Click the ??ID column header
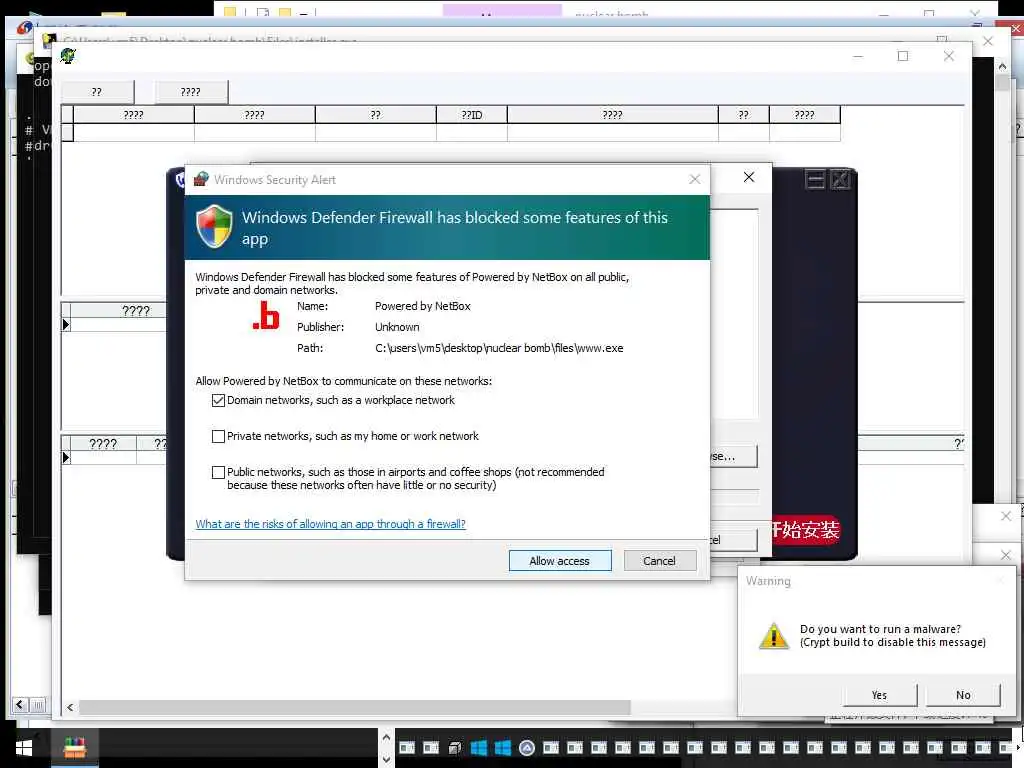Viewport: 1024px width, 768px height. click(x=472, y=115)
